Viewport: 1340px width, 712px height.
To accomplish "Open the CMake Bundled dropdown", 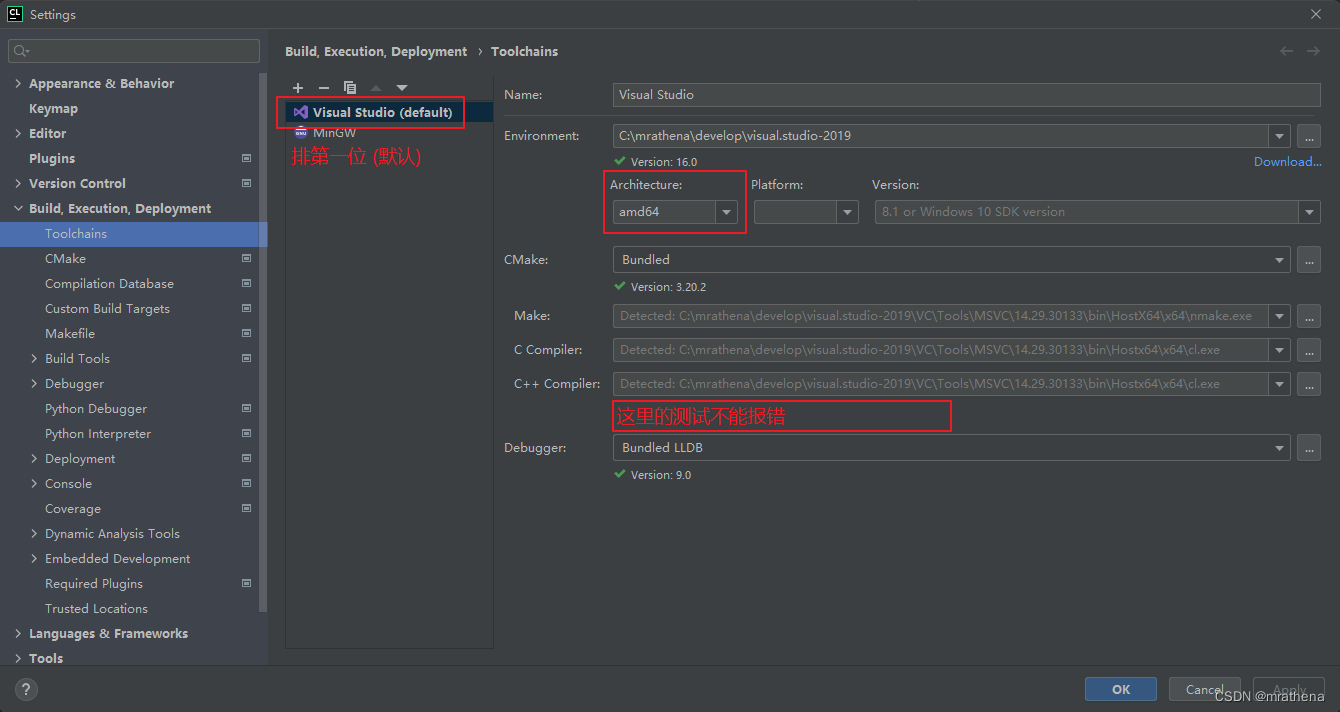I will pyautogui.click(x=1279, y=260).
